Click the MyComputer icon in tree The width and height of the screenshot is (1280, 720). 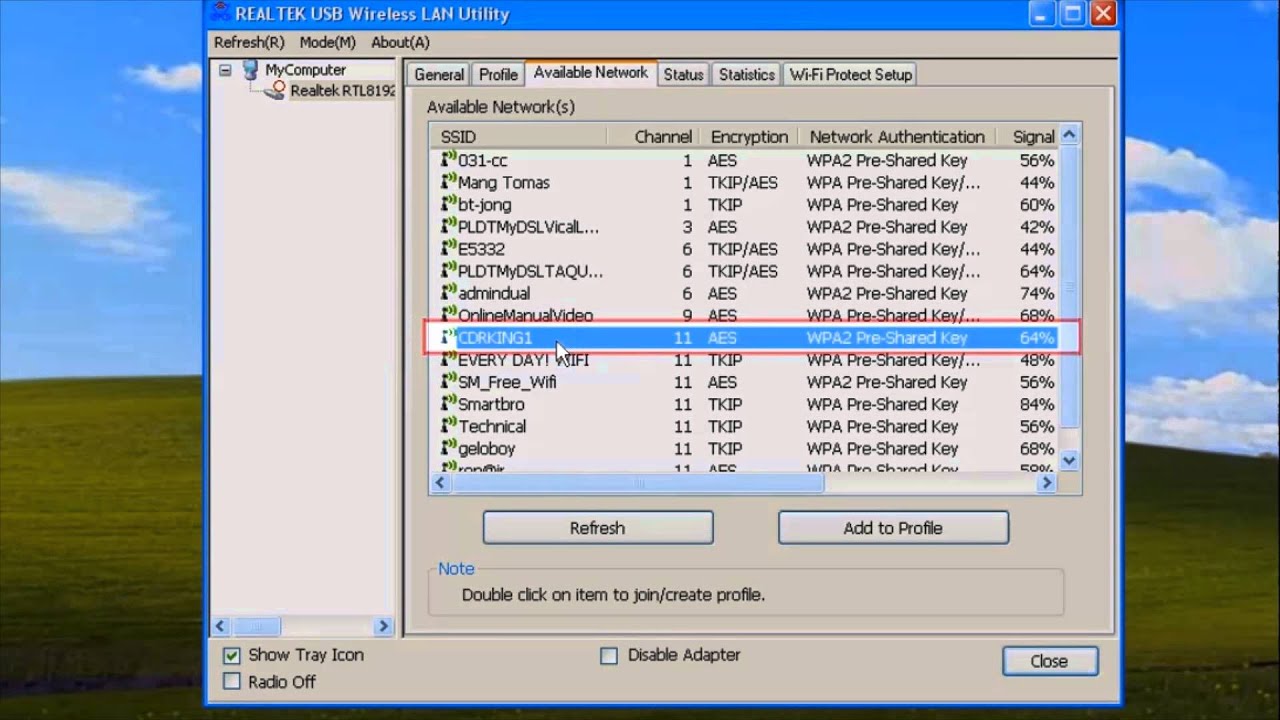pyautogui.click(x=250, y=70)
